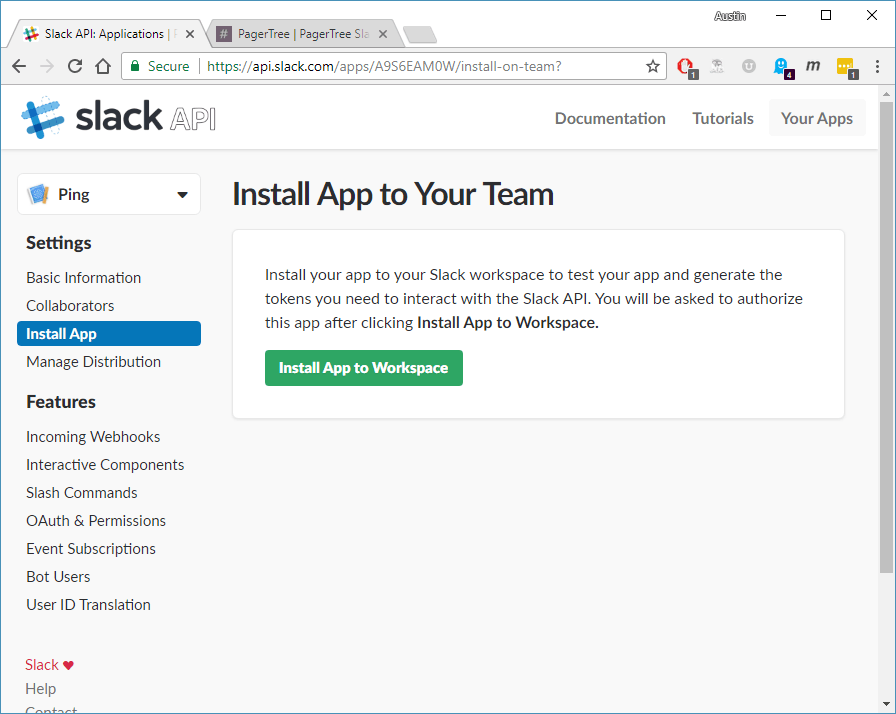Click the Secure padlock site info

coord(160,66)
